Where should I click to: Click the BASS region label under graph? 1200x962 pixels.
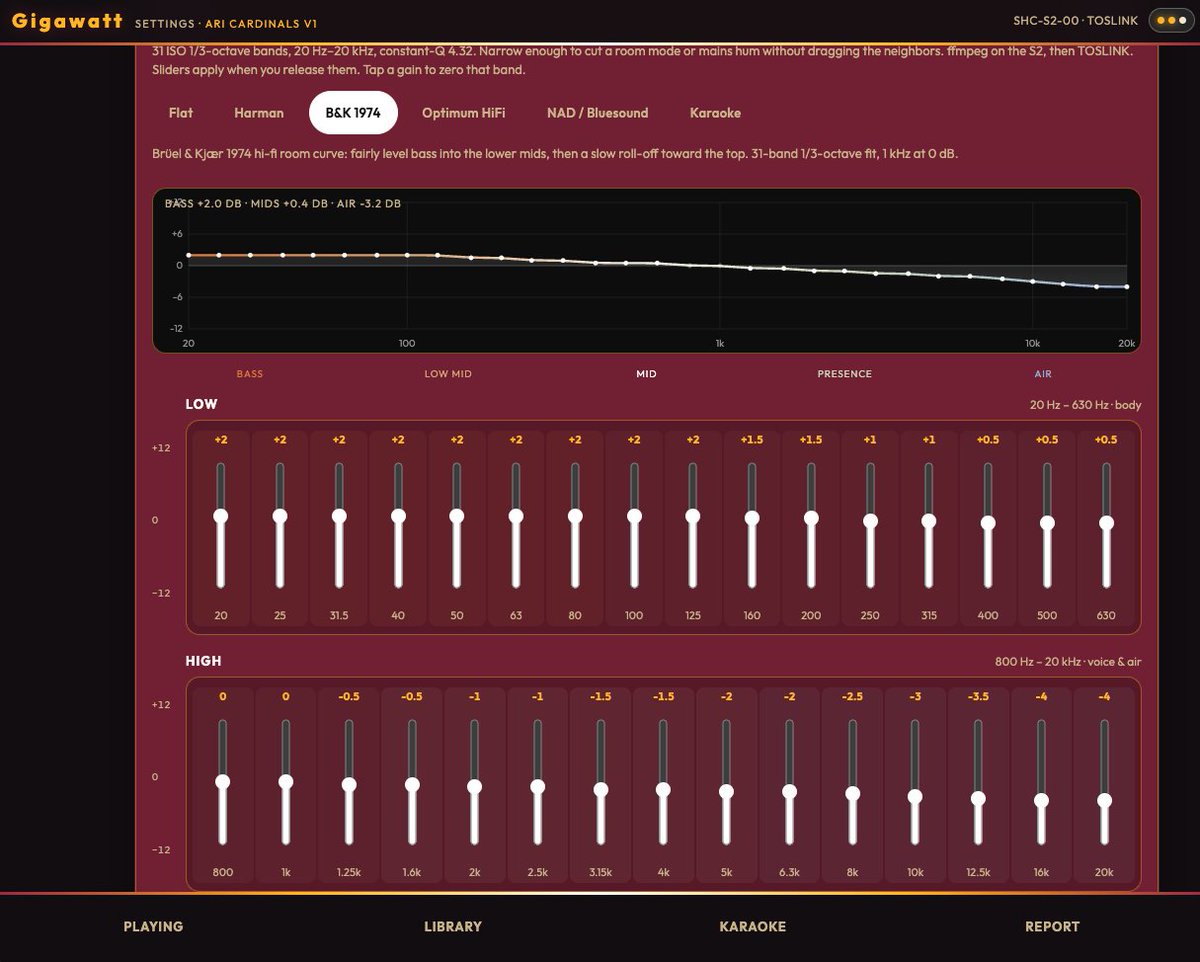[250, 374]
